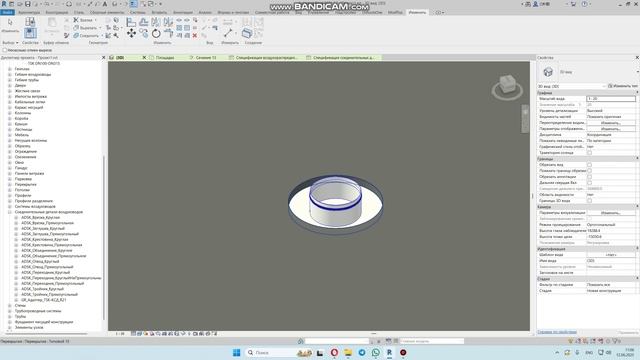Click the Type Properties icon above Properties
Screen dimensions: 640x360
(x=30, y=22)
